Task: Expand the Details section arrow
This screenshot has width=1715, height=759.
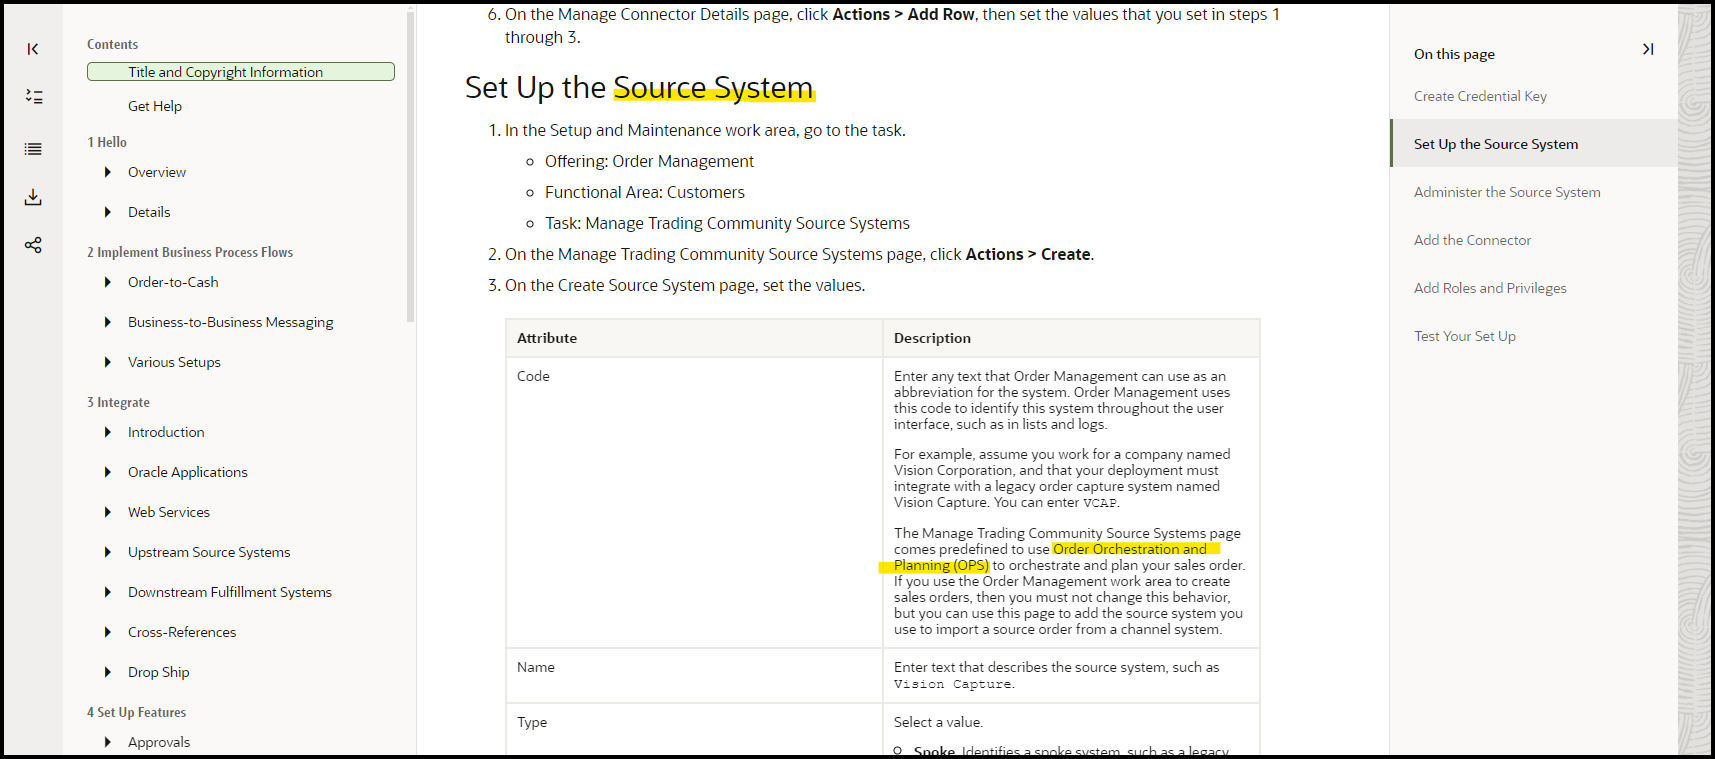Action: click(x=108, y=212)
